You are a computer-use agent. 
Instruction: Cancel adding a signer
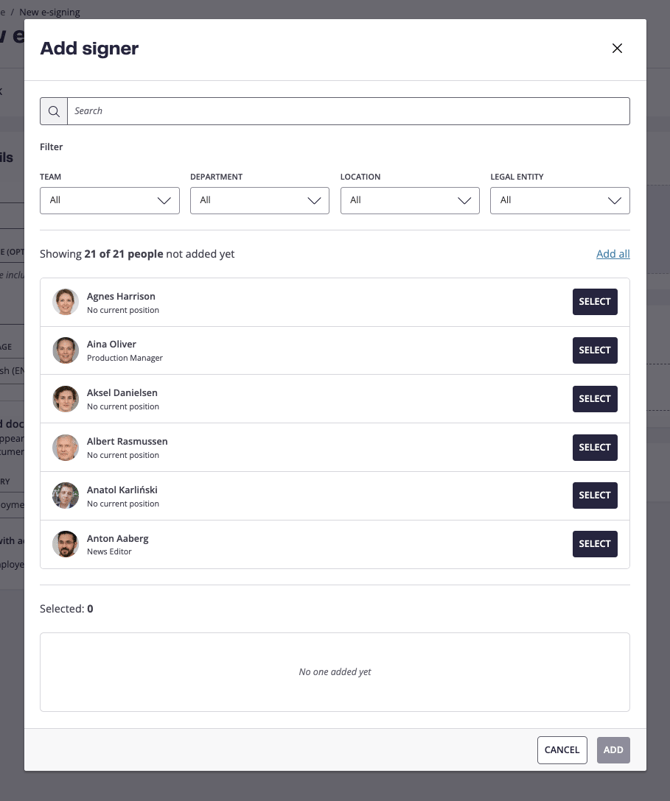pyautogui.click(x=562, y=750)
